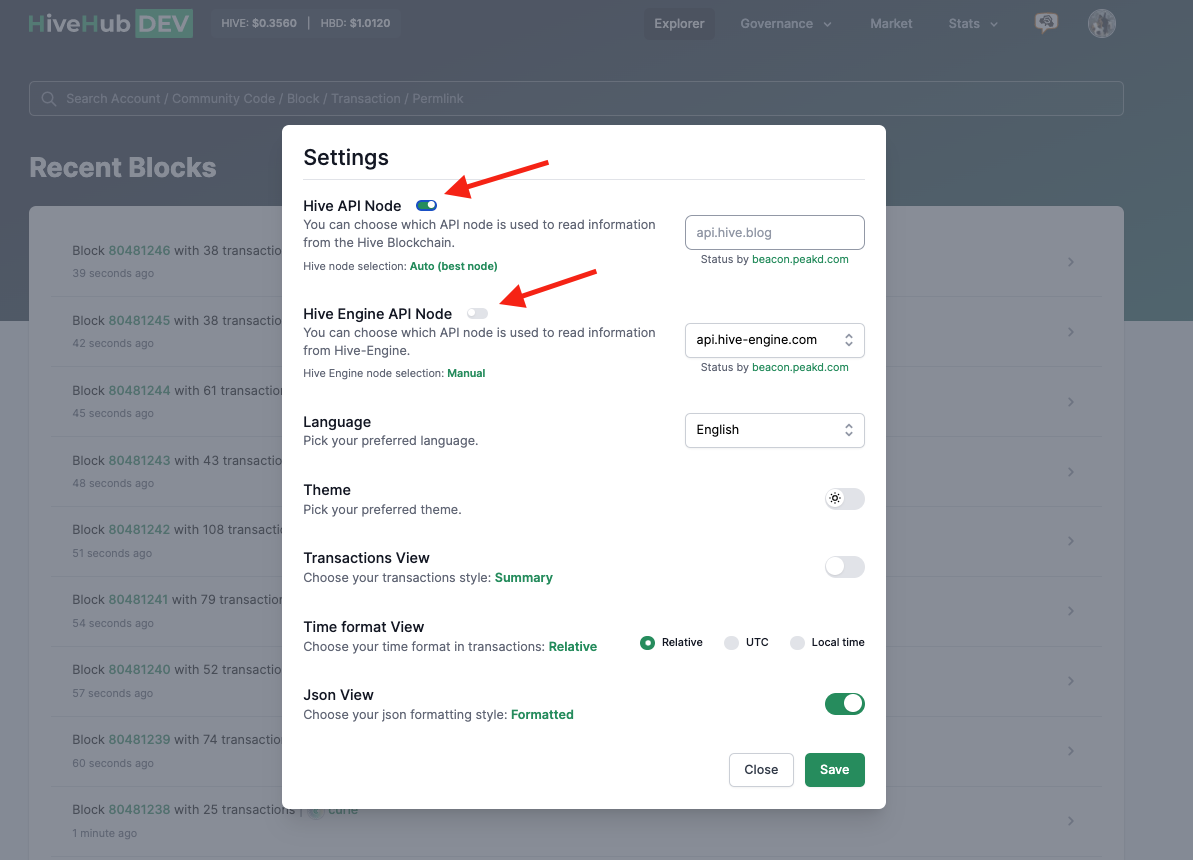Turn off the Json View toggle

[x=845, y=704]
